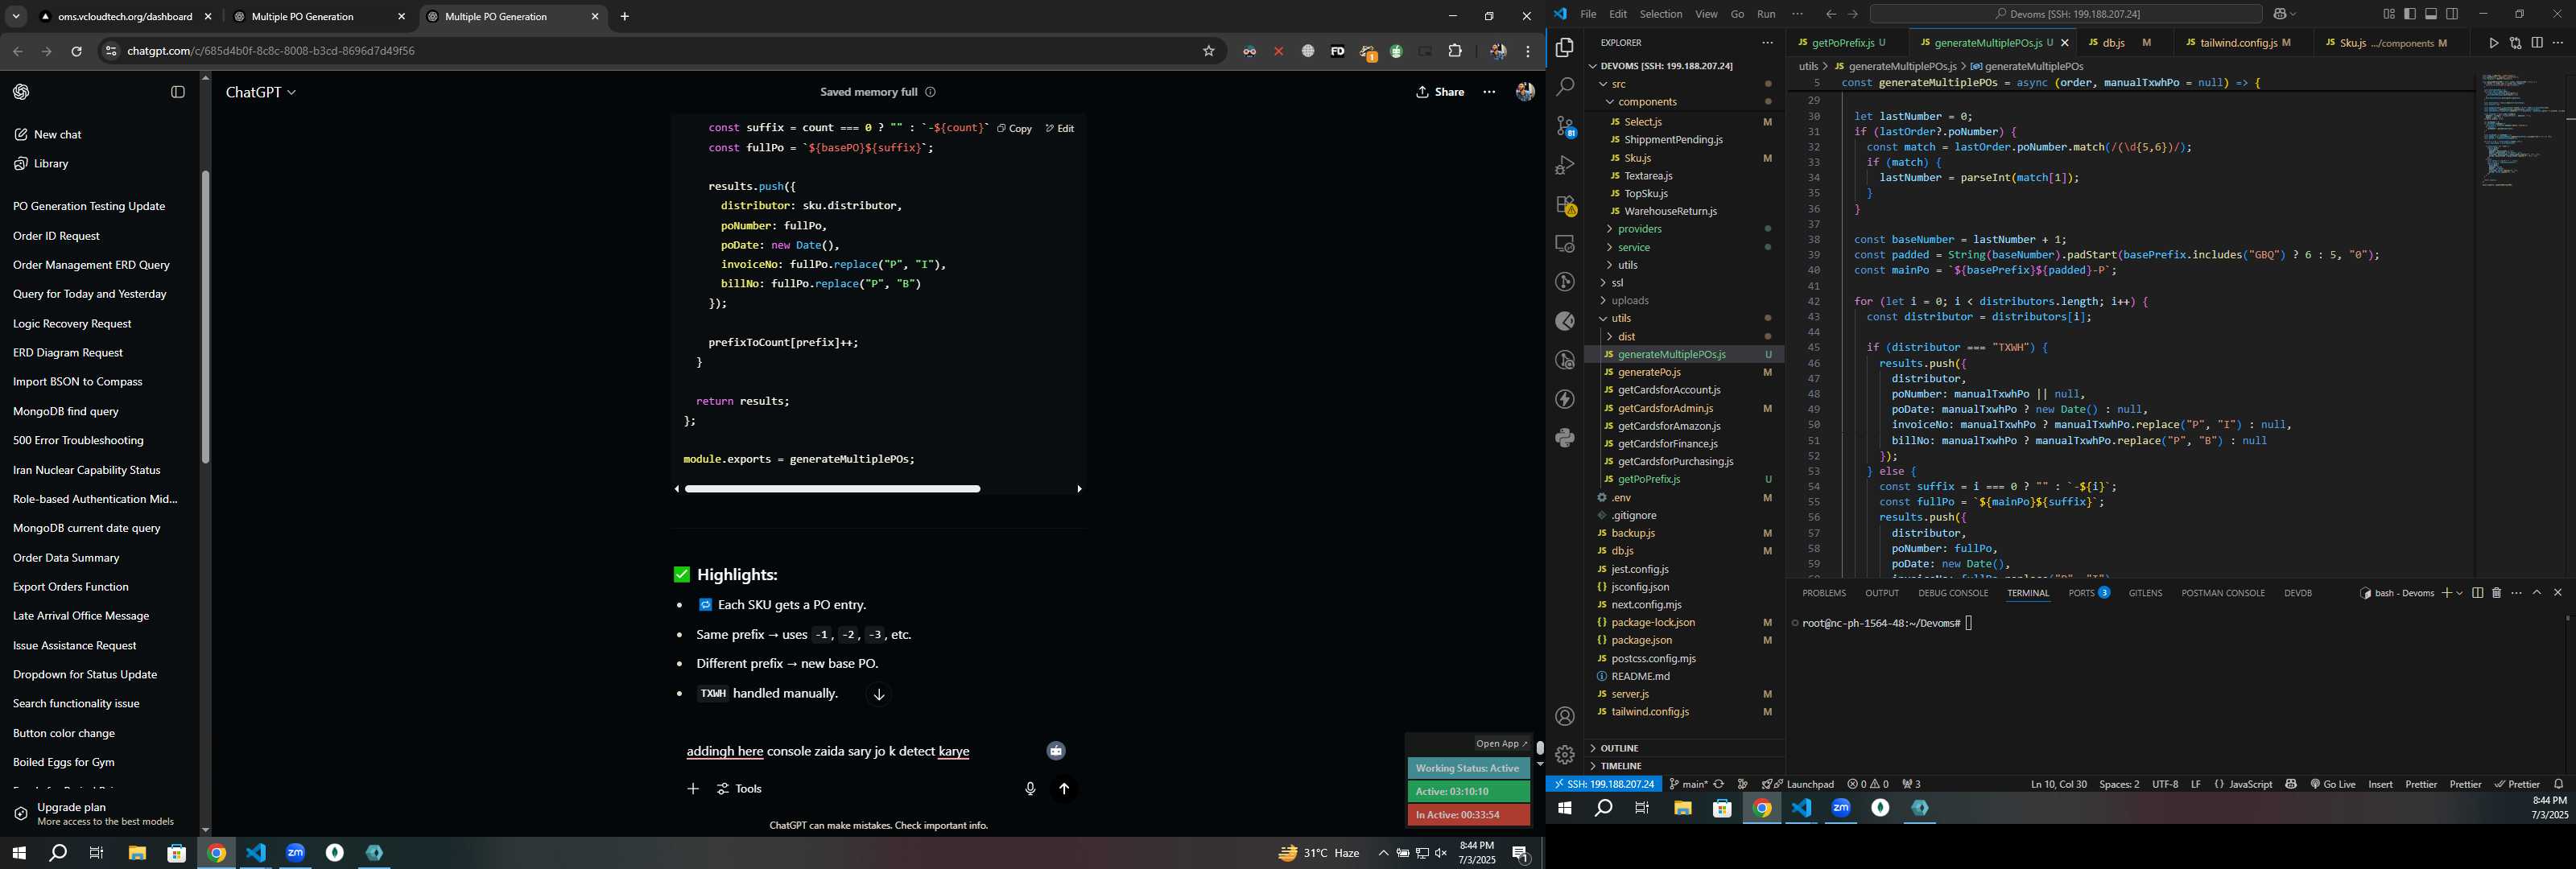
Task: Open VS Code Accounts icon
Action: 1565,716
